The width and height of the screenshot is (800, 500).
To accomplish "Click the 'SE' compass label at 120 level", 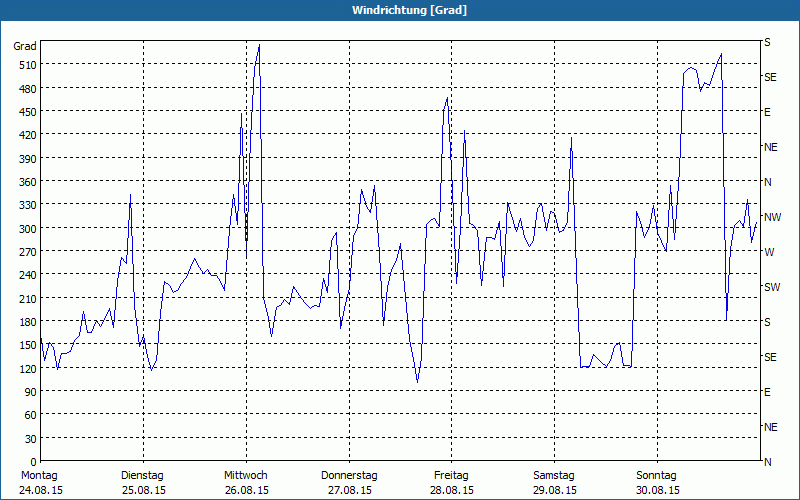I will (770, 357).
